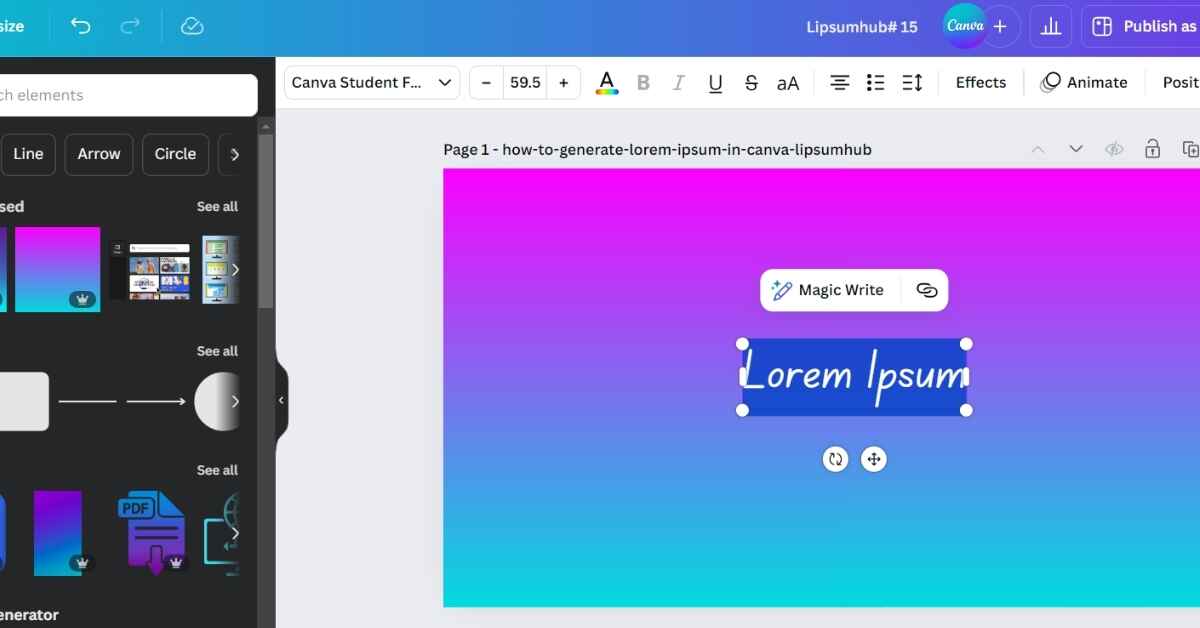Image resolution: width=1200 pixels, height=628 pixels.
Task: Select the Circle shape tab
Action: pos(175,154)
